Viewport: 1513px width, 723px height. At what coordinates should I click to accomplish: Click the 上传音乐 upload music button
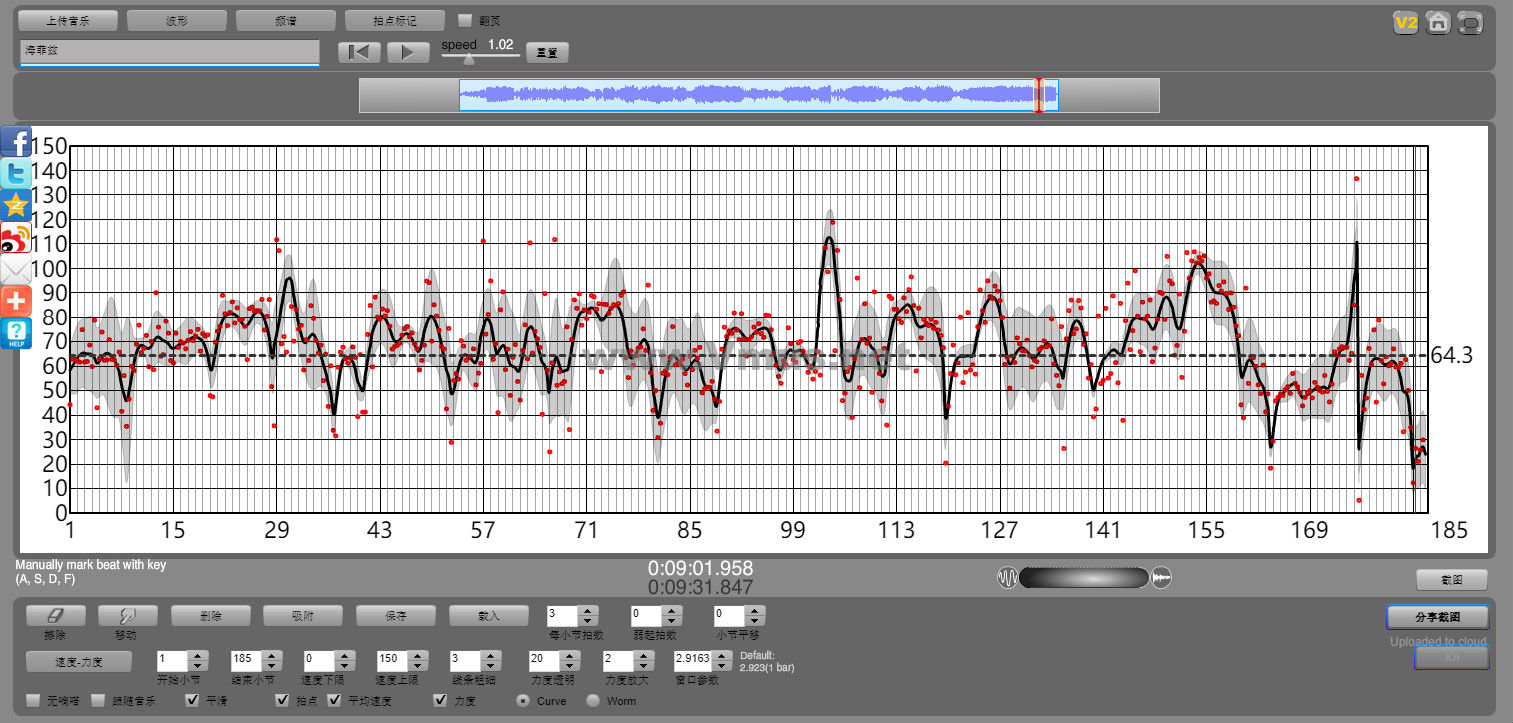[68, 20]
